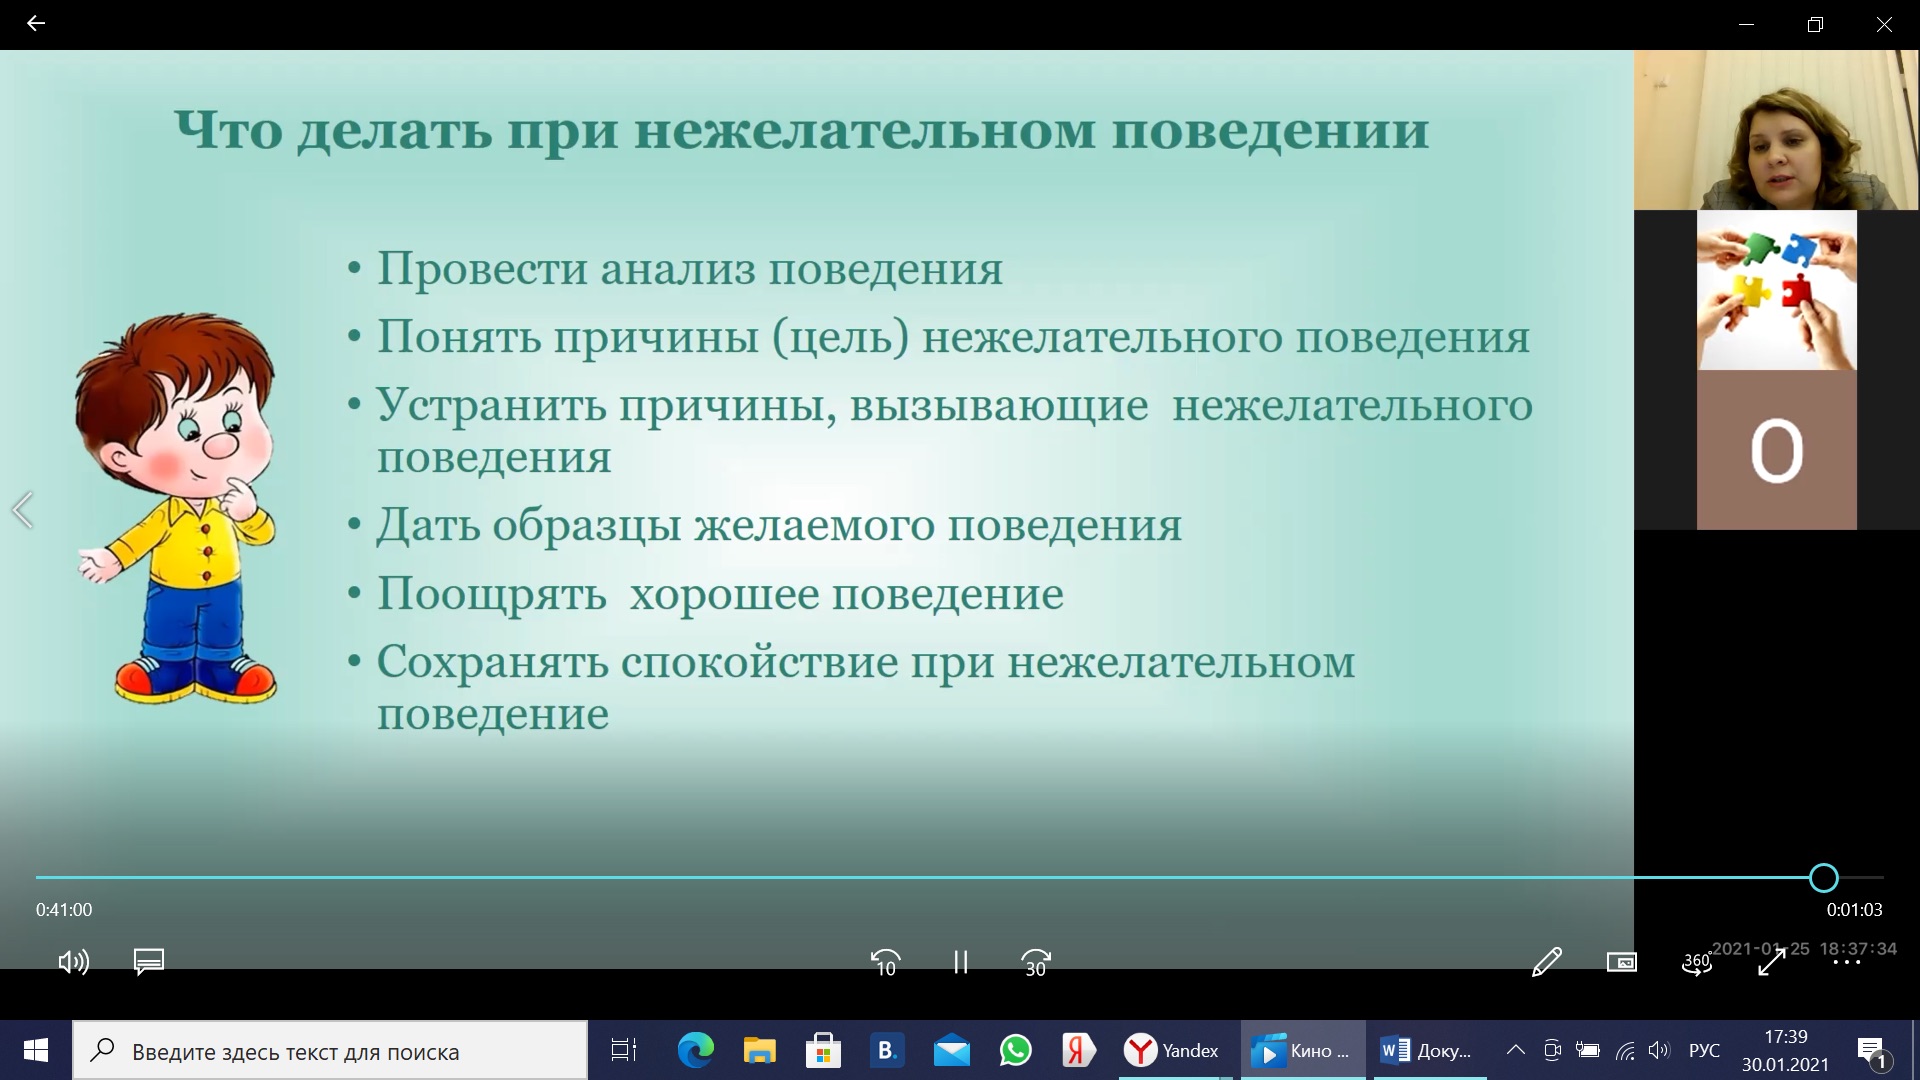Switch to mini view mode
The width and height of the screenshot is (1920, 1080).
click(1622, 962)
